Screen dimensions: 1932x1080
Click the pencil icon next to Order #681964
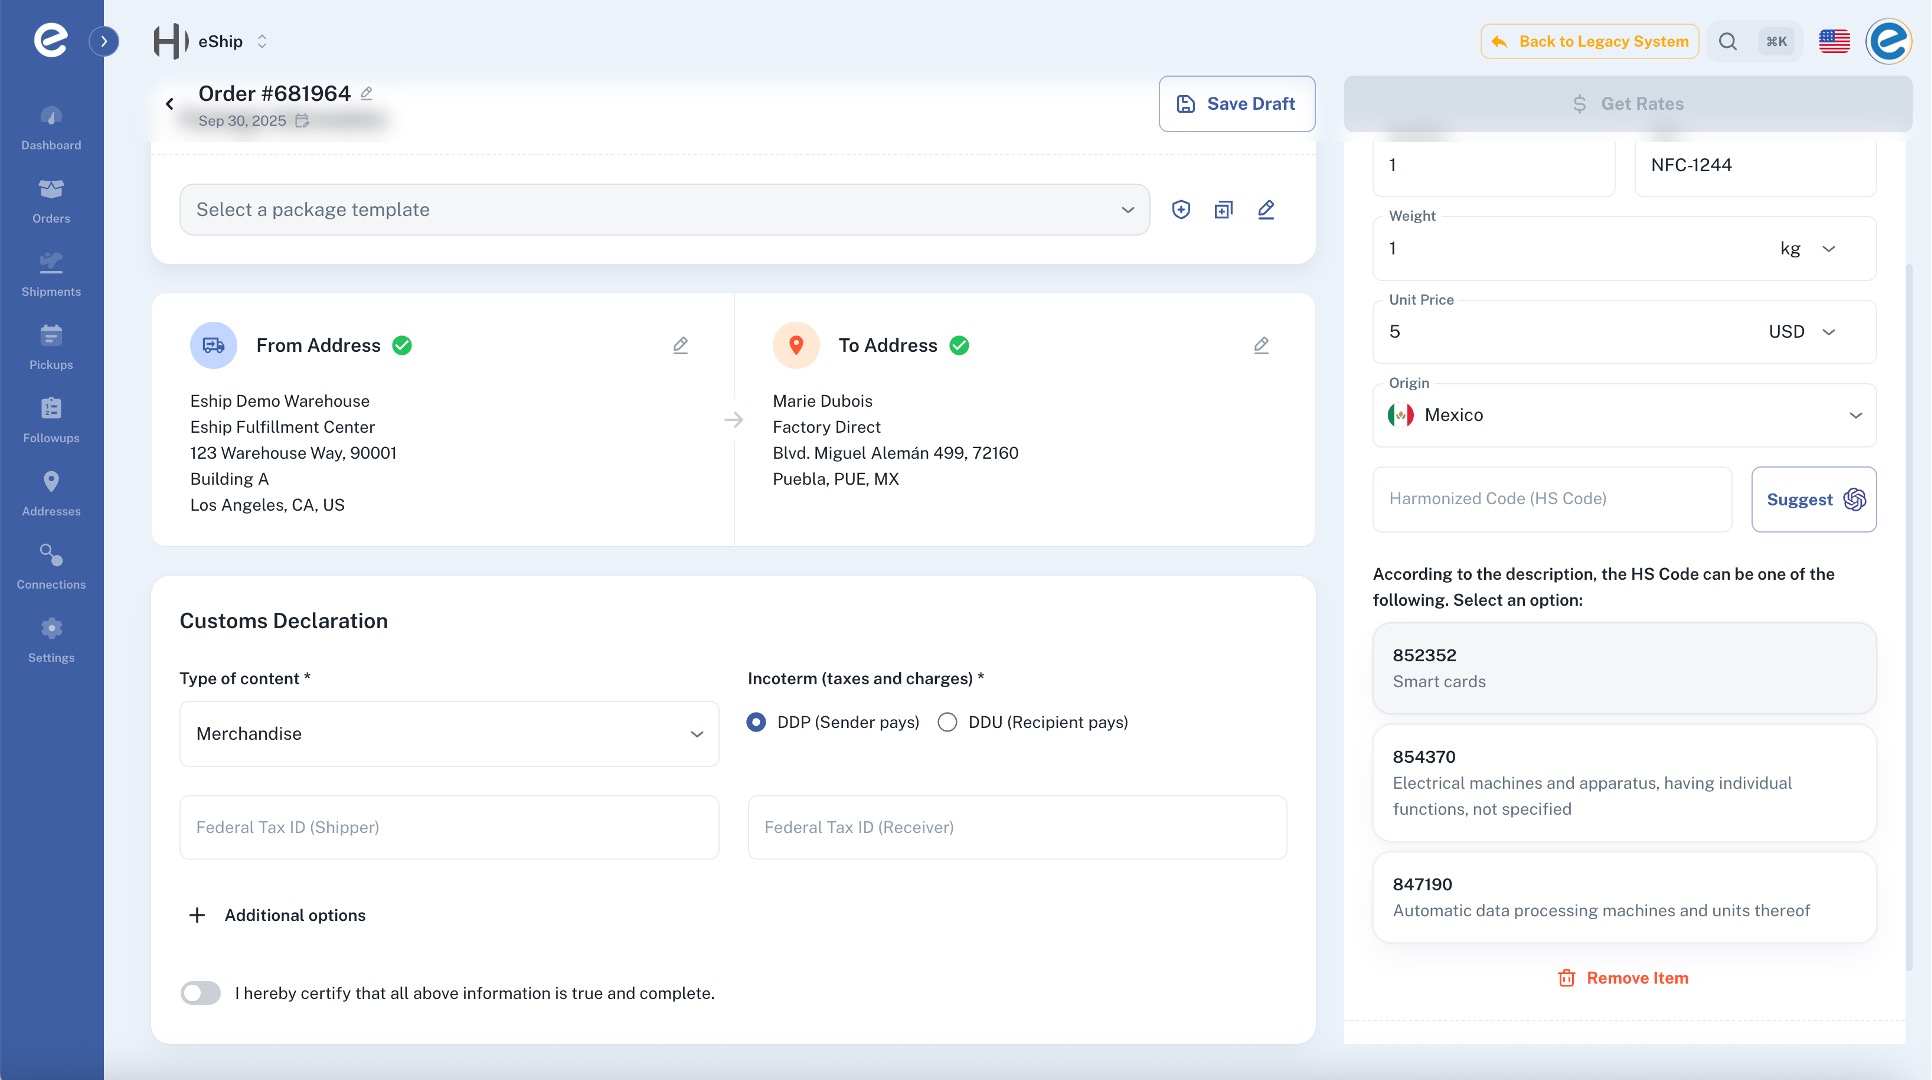tap(367, 93)
